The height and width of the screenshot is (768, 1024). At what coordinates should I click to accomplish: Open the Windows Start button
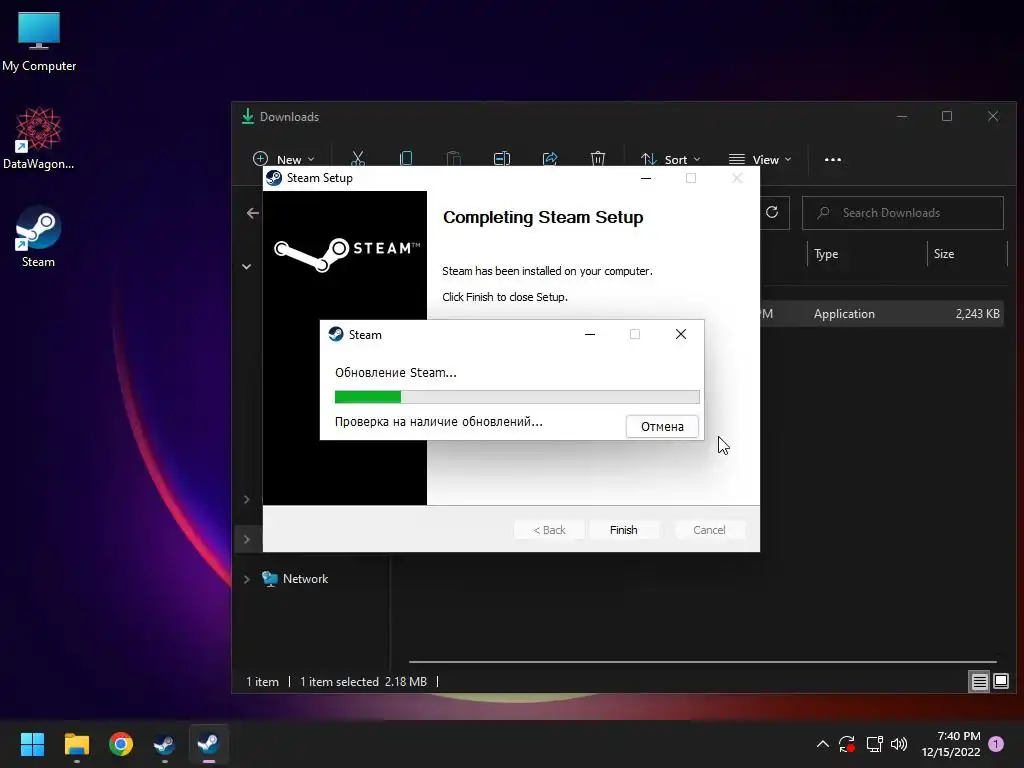click(32, 744)
